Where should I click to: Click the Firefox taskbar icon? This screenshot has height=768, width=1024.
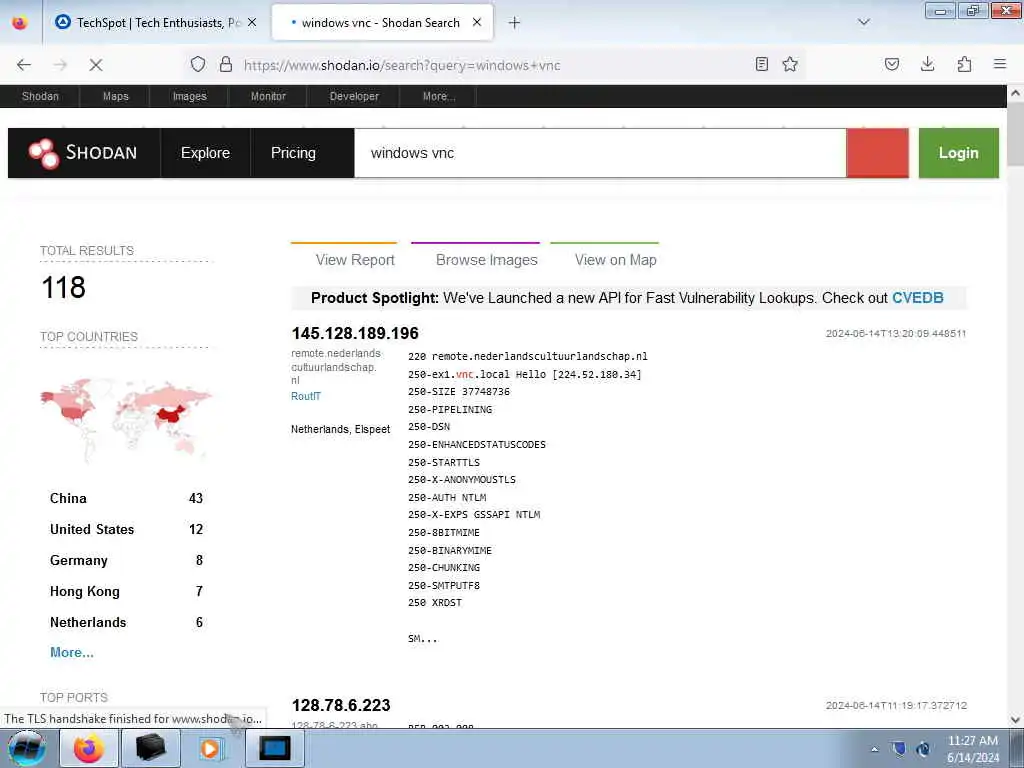88,749
